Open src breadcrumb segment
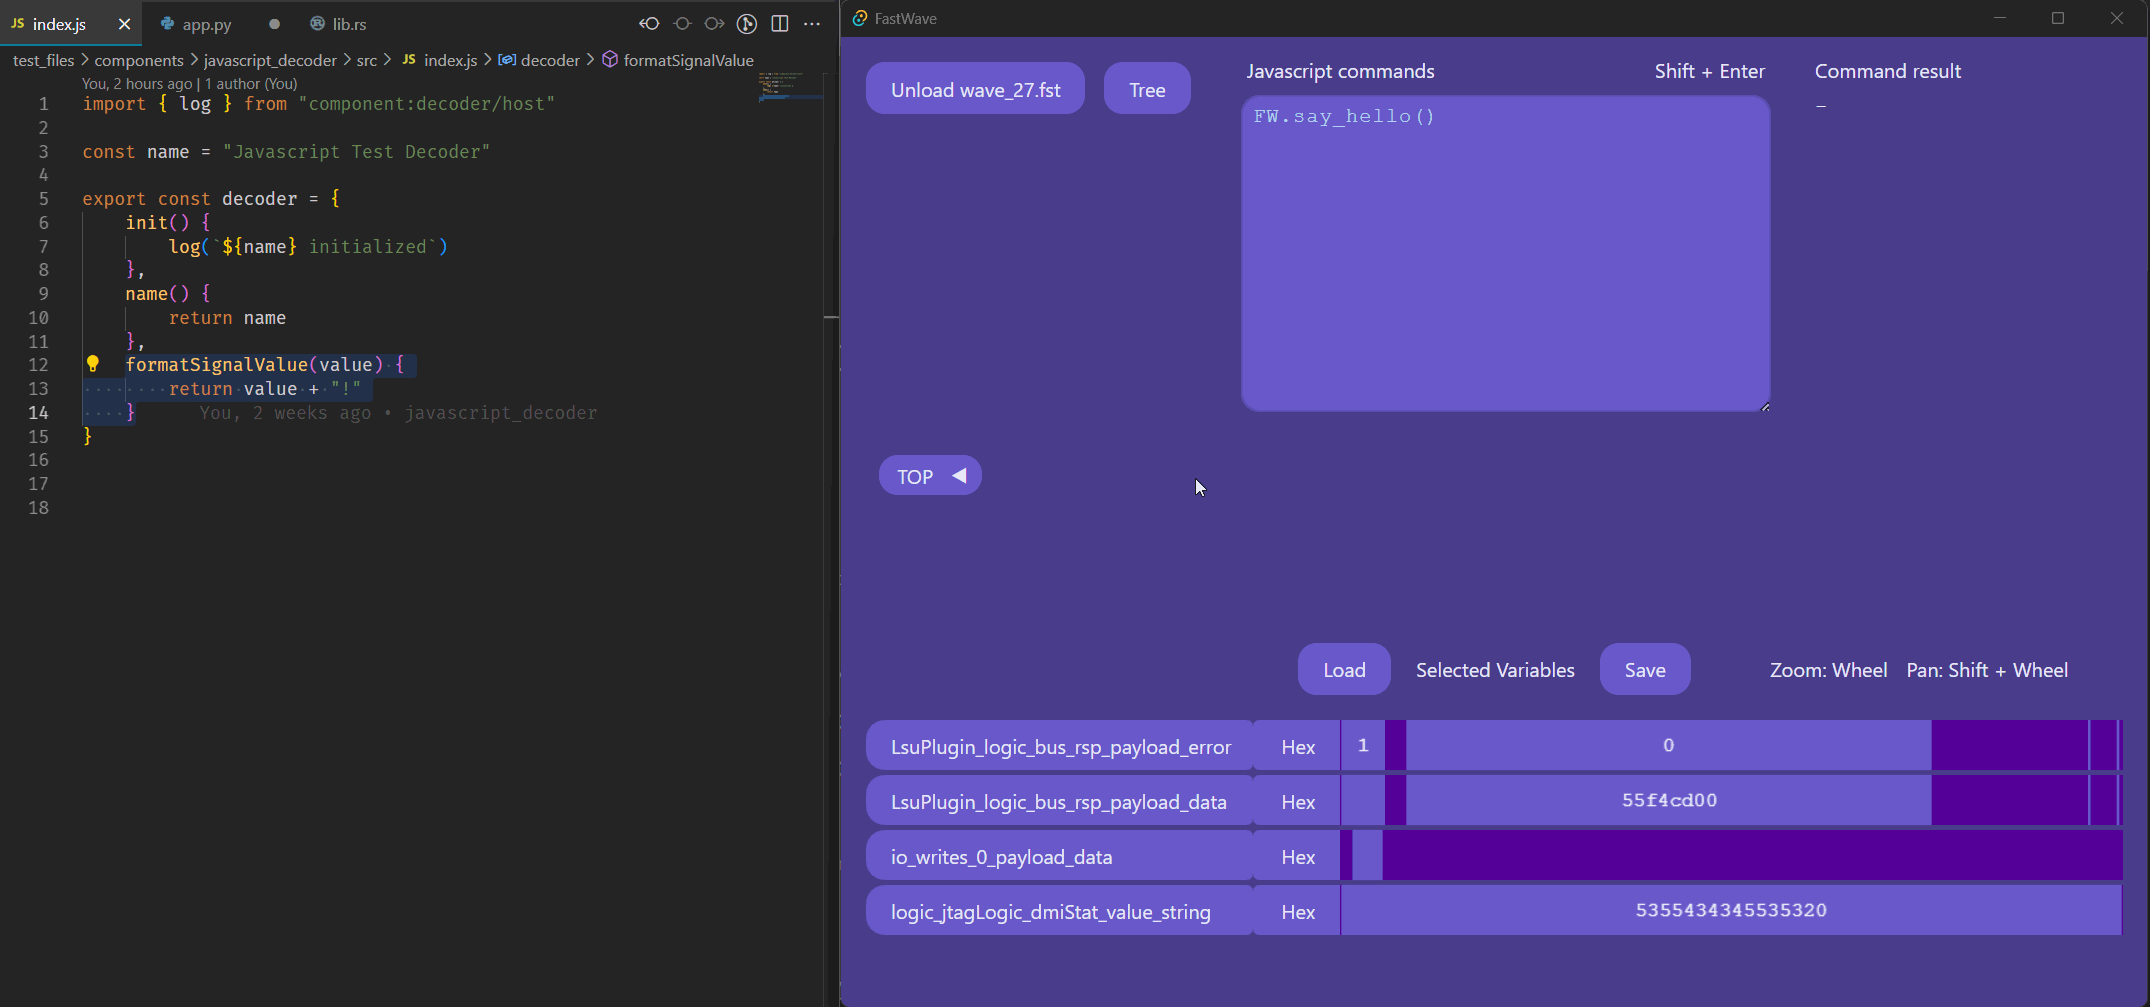The image size is (2150, 1007). pyautogui.click(x=367, y=60)
